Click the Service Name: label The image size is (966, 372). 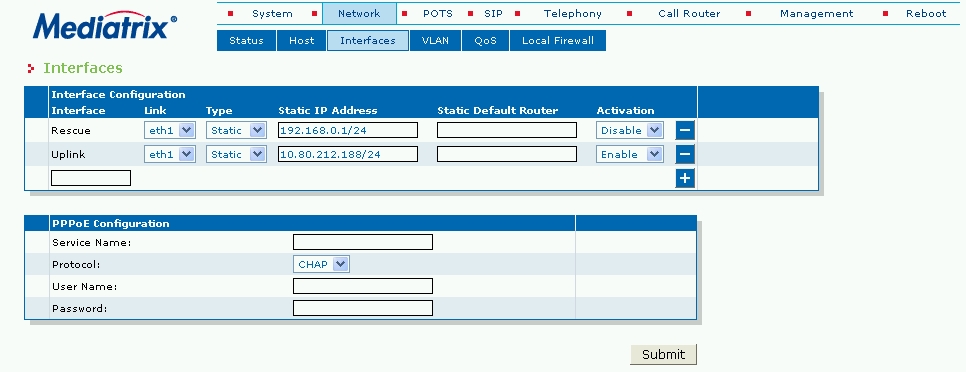(92, 243)
